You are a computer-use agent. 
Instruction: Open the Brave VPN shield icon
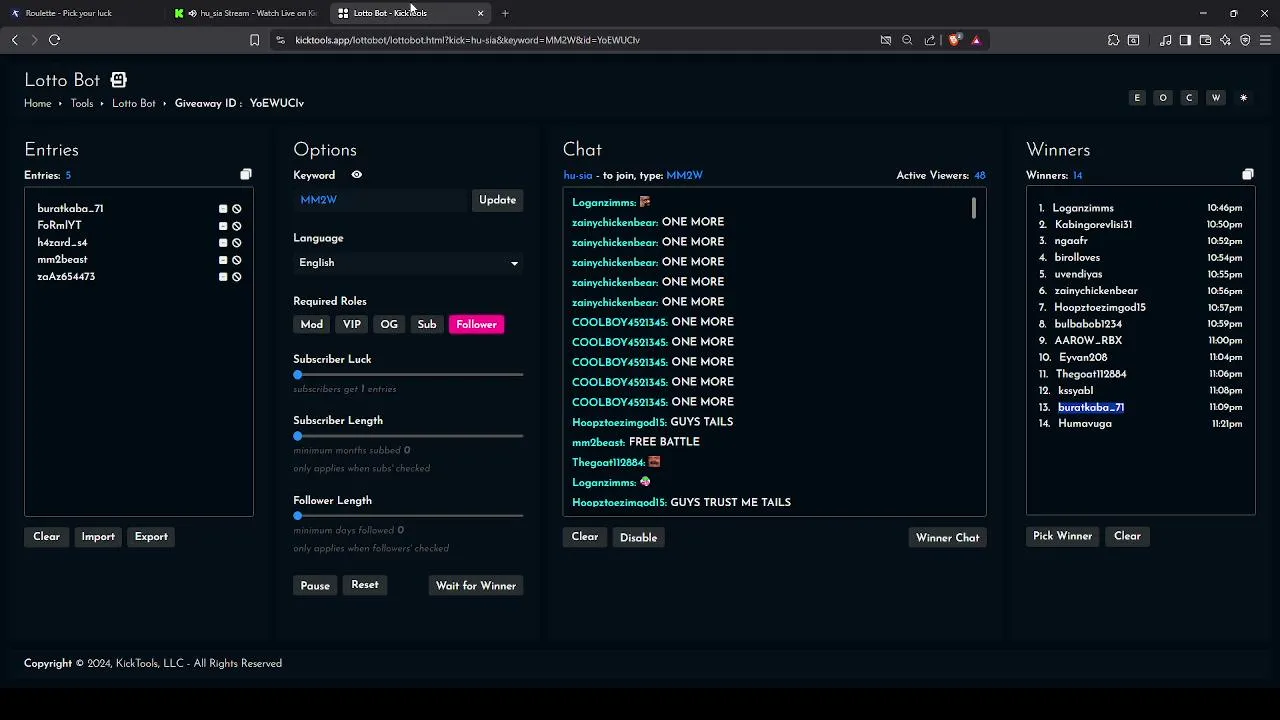pyautogui.click(x=1245, y=40)
